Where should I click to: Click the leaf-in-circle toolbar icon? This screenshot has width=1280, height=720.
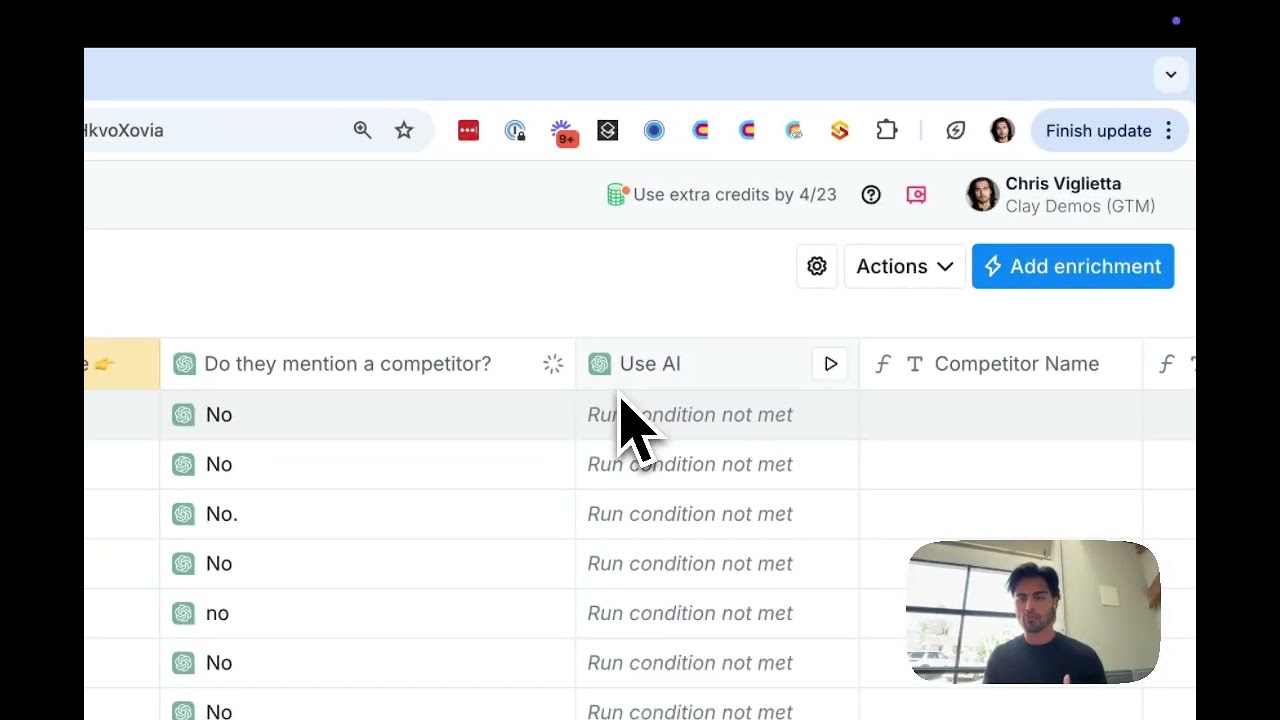coord(956,130)
